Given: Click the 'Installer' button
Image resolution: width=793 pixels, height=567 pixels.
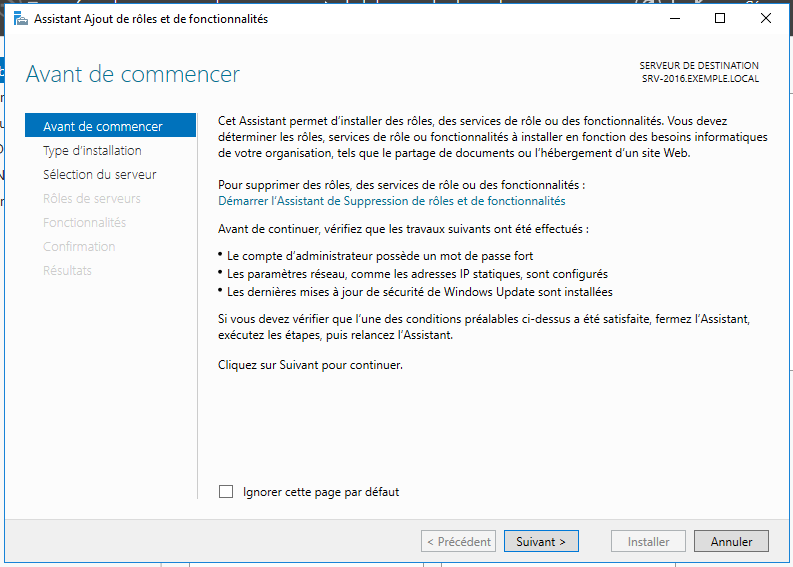Looking at the screenshot, I should [648, 541].
